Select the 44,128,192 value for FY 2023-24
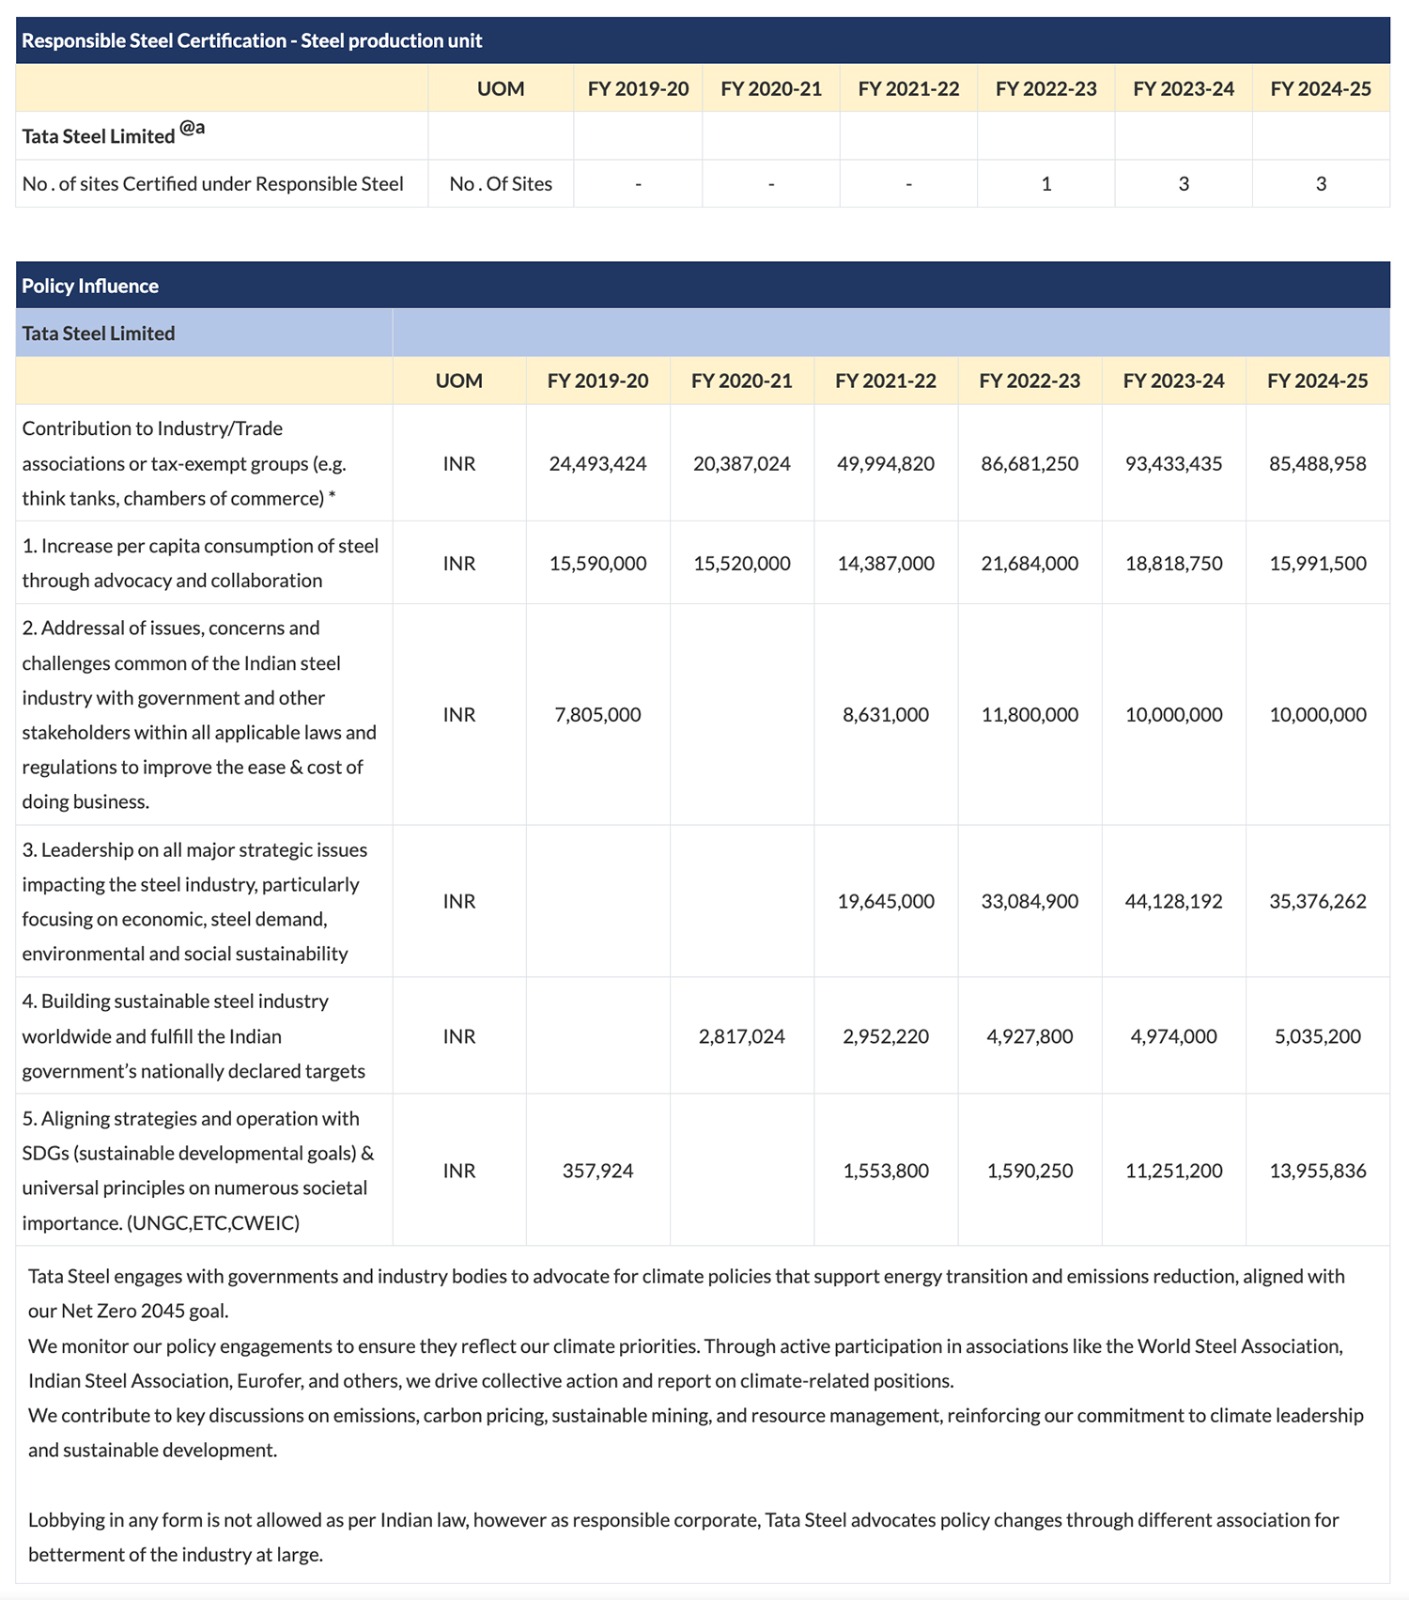The height and width of the screenshot is (1600, 1409). pyautogui.click(x=1173, y=901)
